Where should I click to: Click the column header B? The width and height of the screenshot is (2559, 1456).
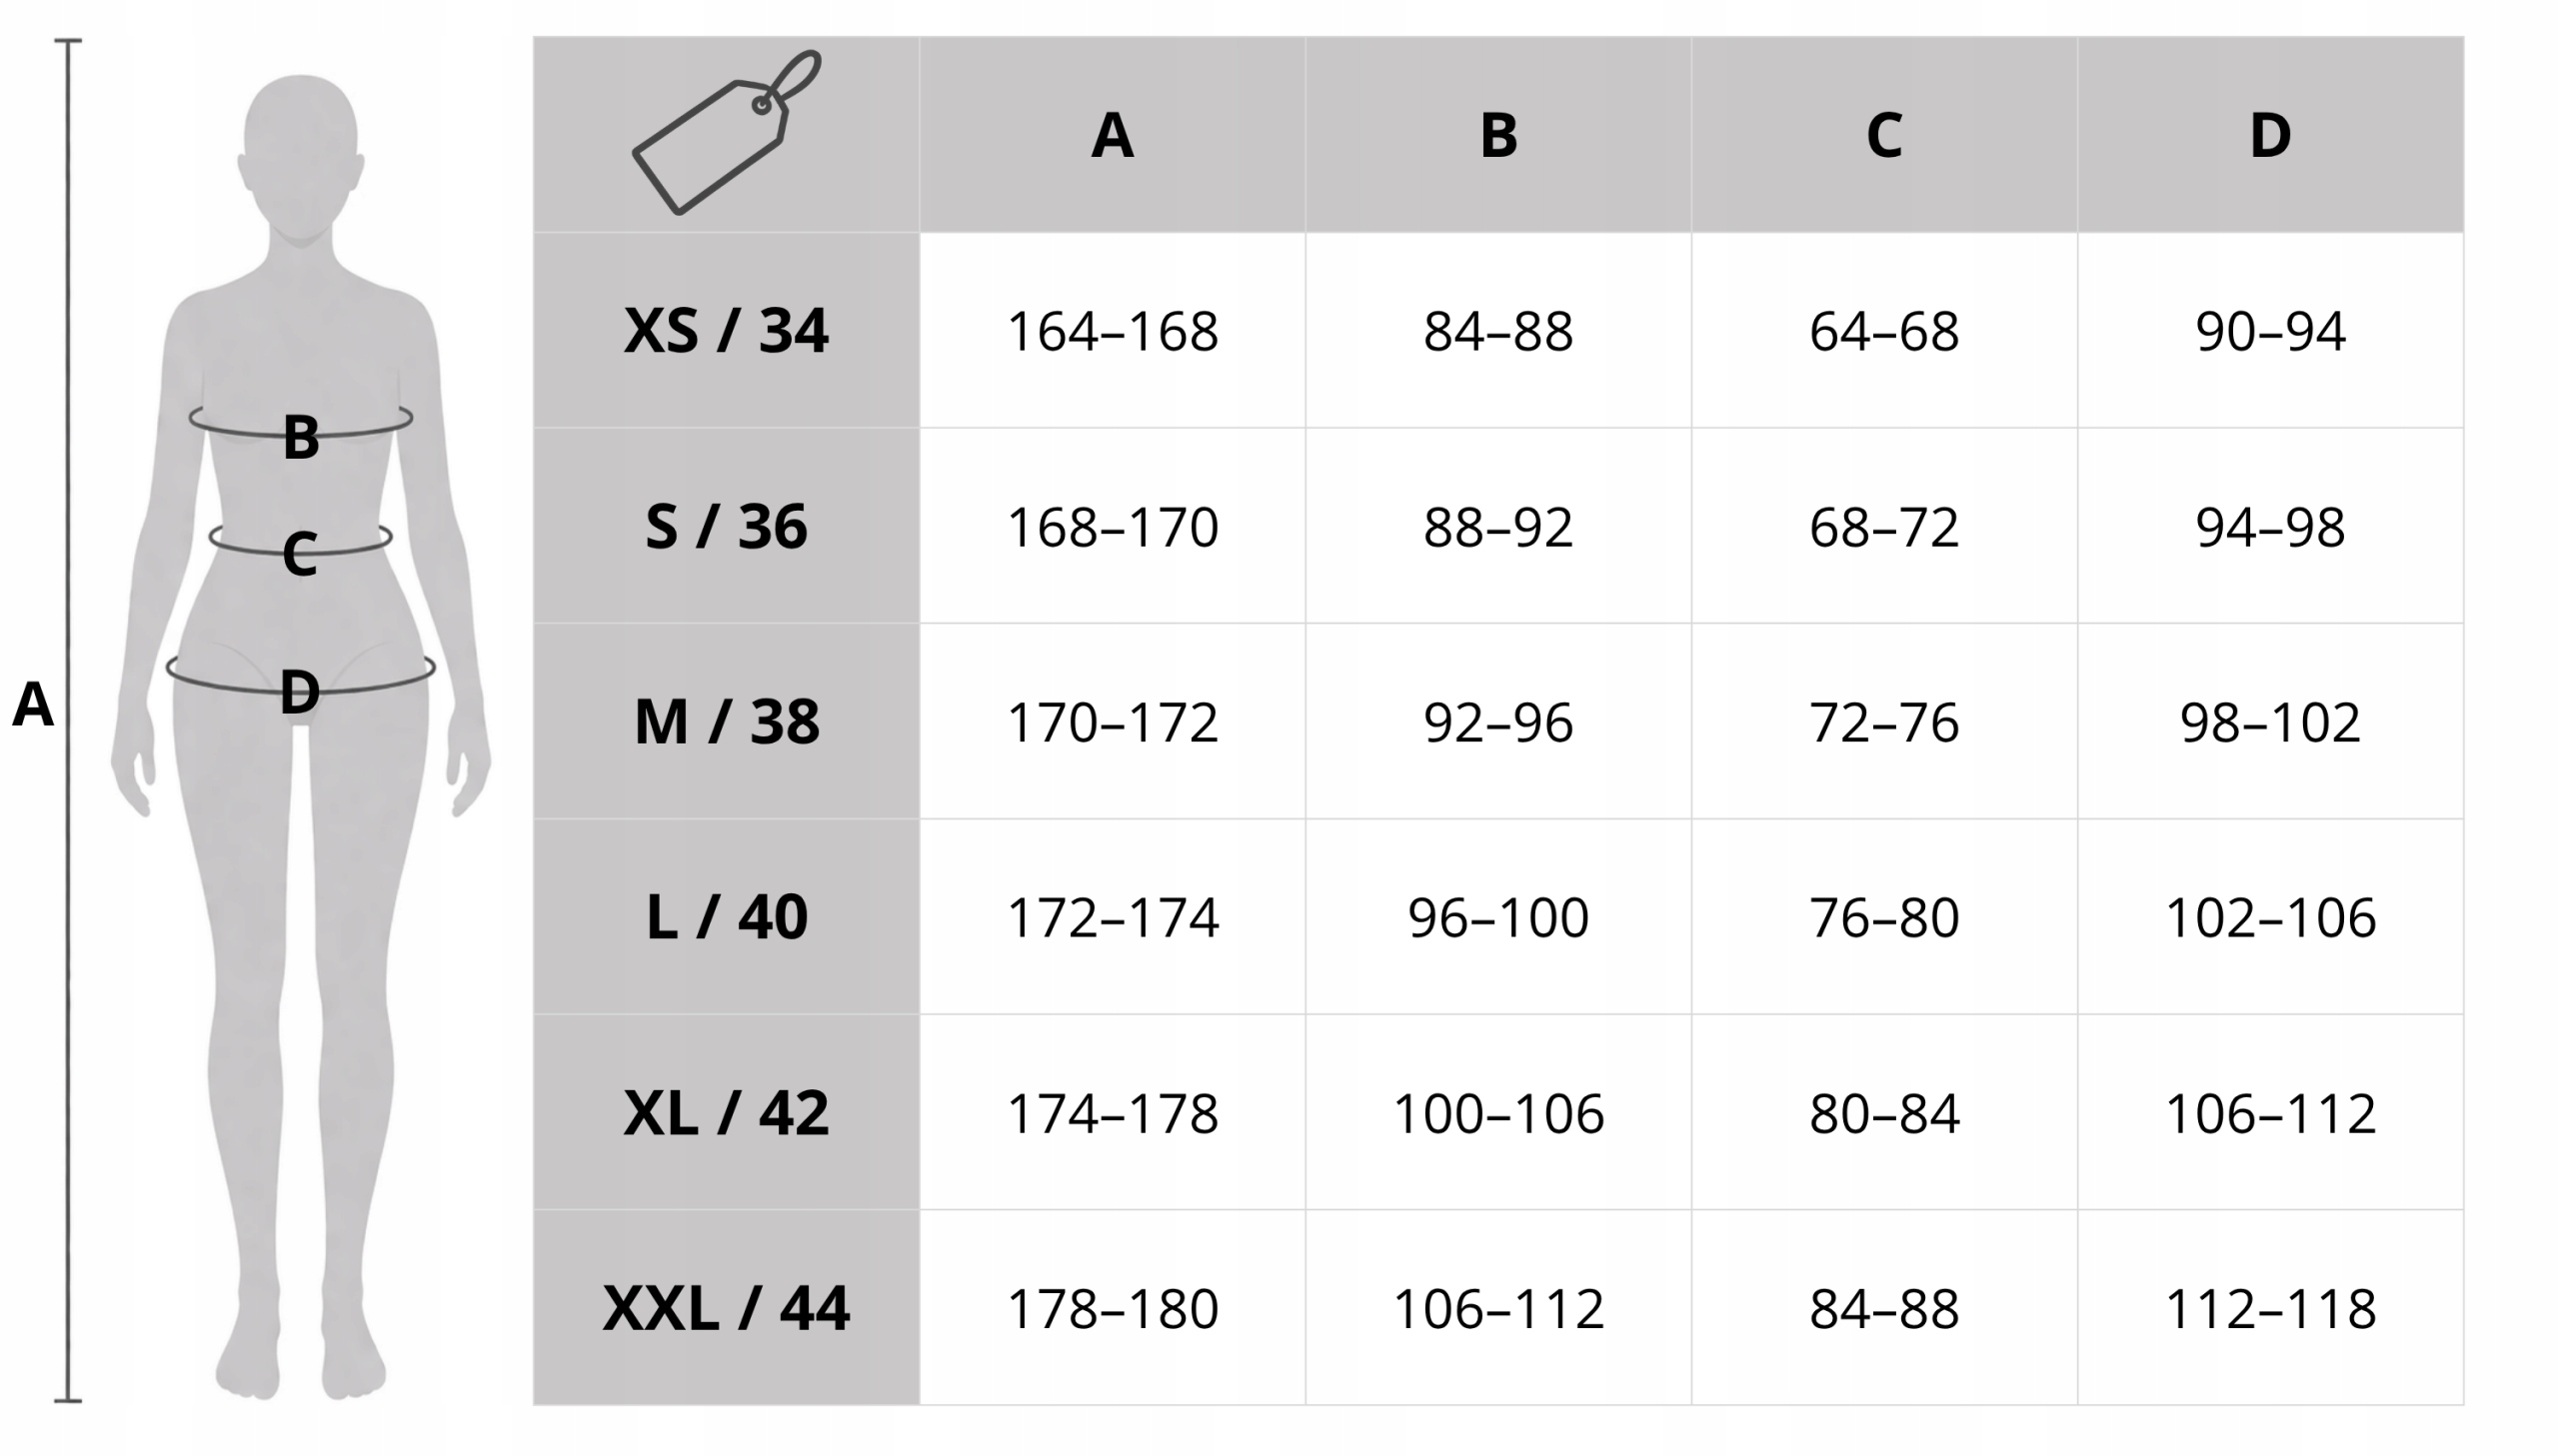coord(1498,135)
